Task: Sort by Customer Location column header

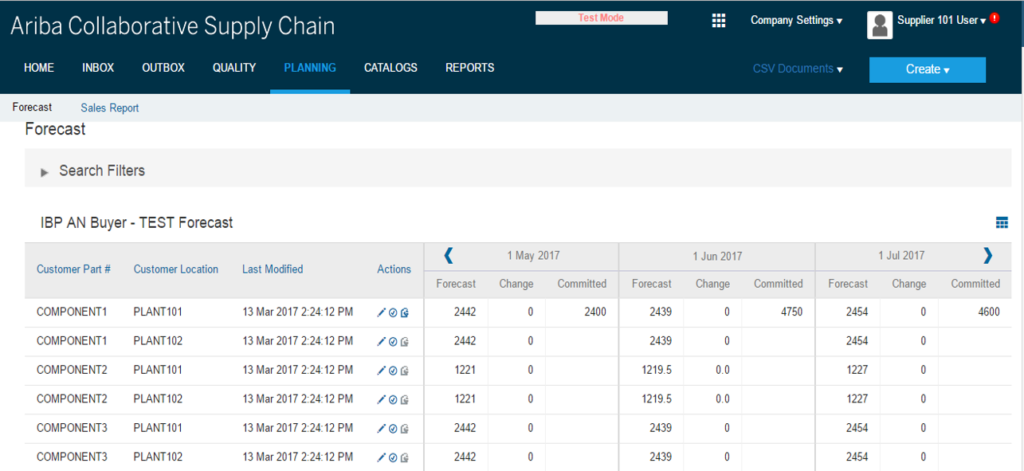Action: click(176, 269)
